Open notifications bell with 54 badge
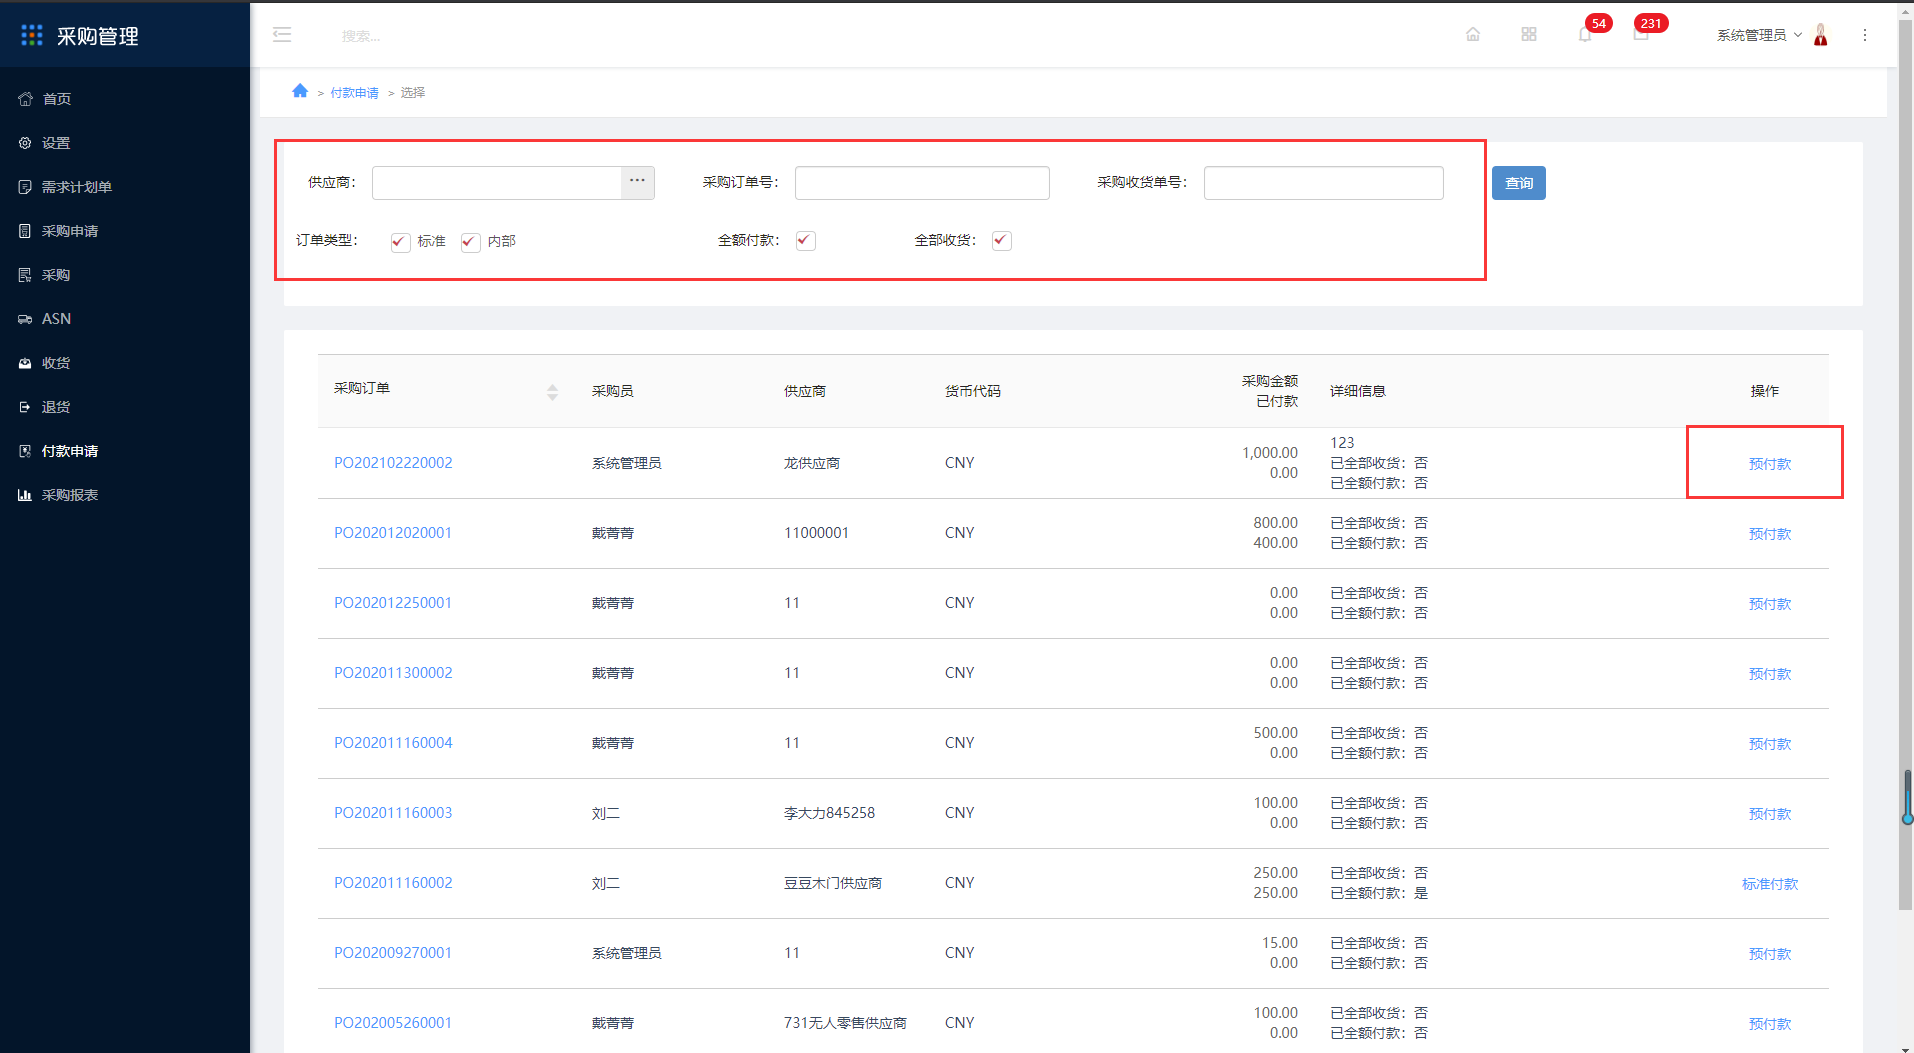1914x1053 pixels. (x=1585, y=34)
